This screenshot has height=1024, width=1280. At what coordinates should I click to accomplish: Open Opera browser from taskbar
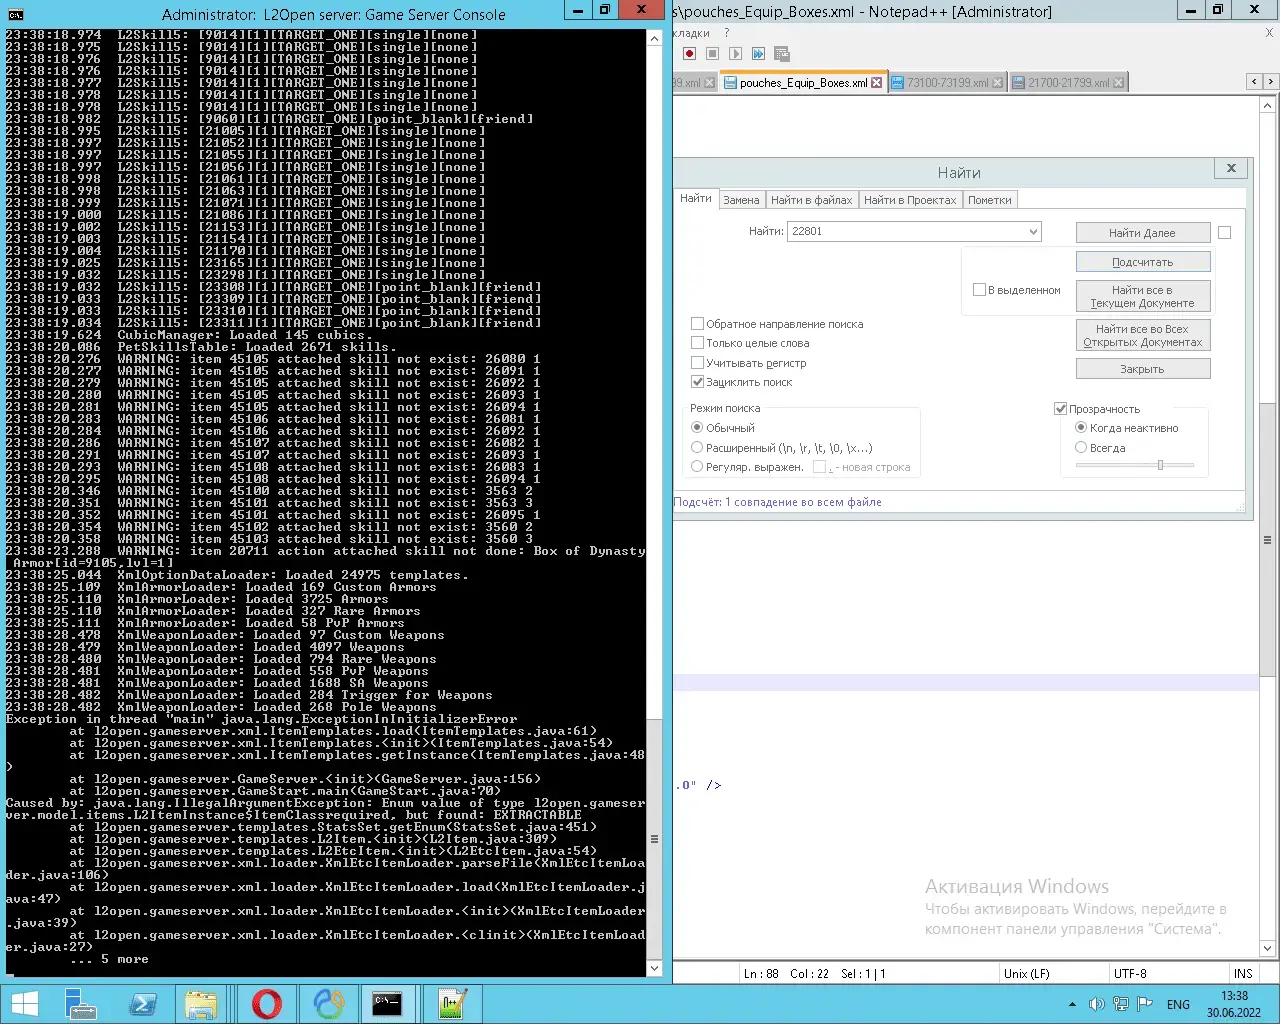[266, 1004]
